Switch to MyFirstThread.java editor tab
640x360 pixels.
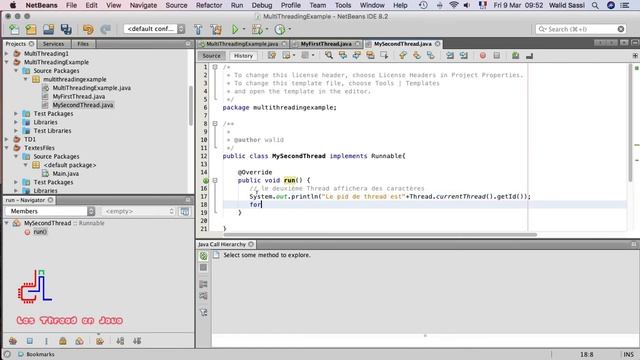[x=326, y=44]
